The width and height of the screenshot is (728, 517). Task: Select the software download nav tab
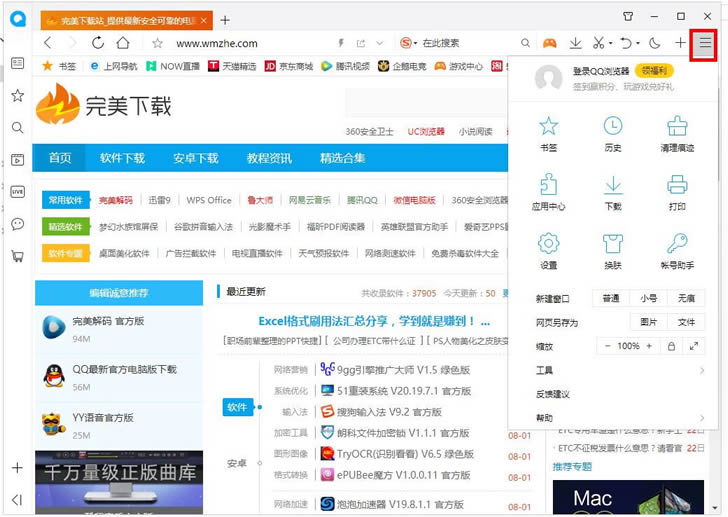pos(123,158)
